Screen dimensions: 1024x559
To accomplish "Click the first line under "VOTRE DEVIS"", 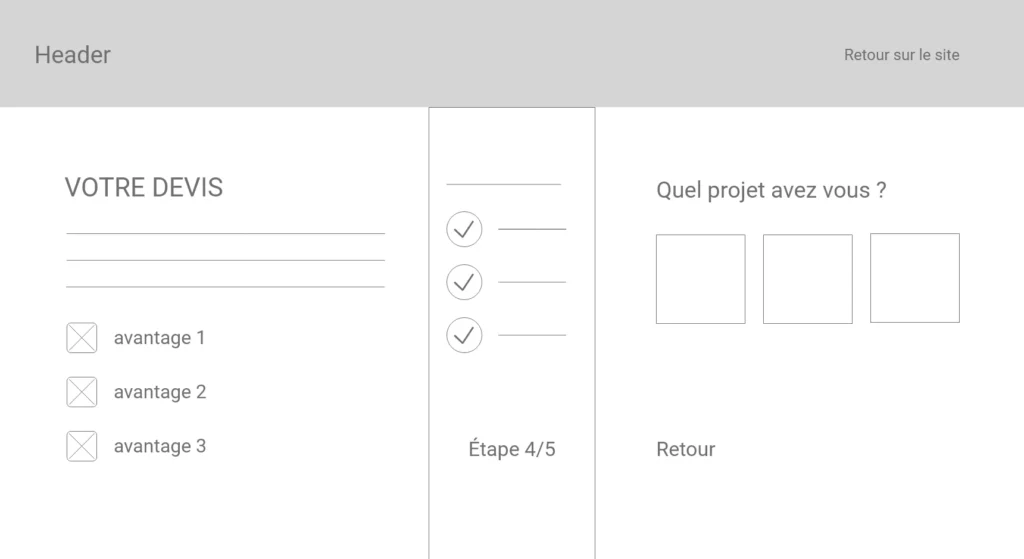I will pos(225,233).
